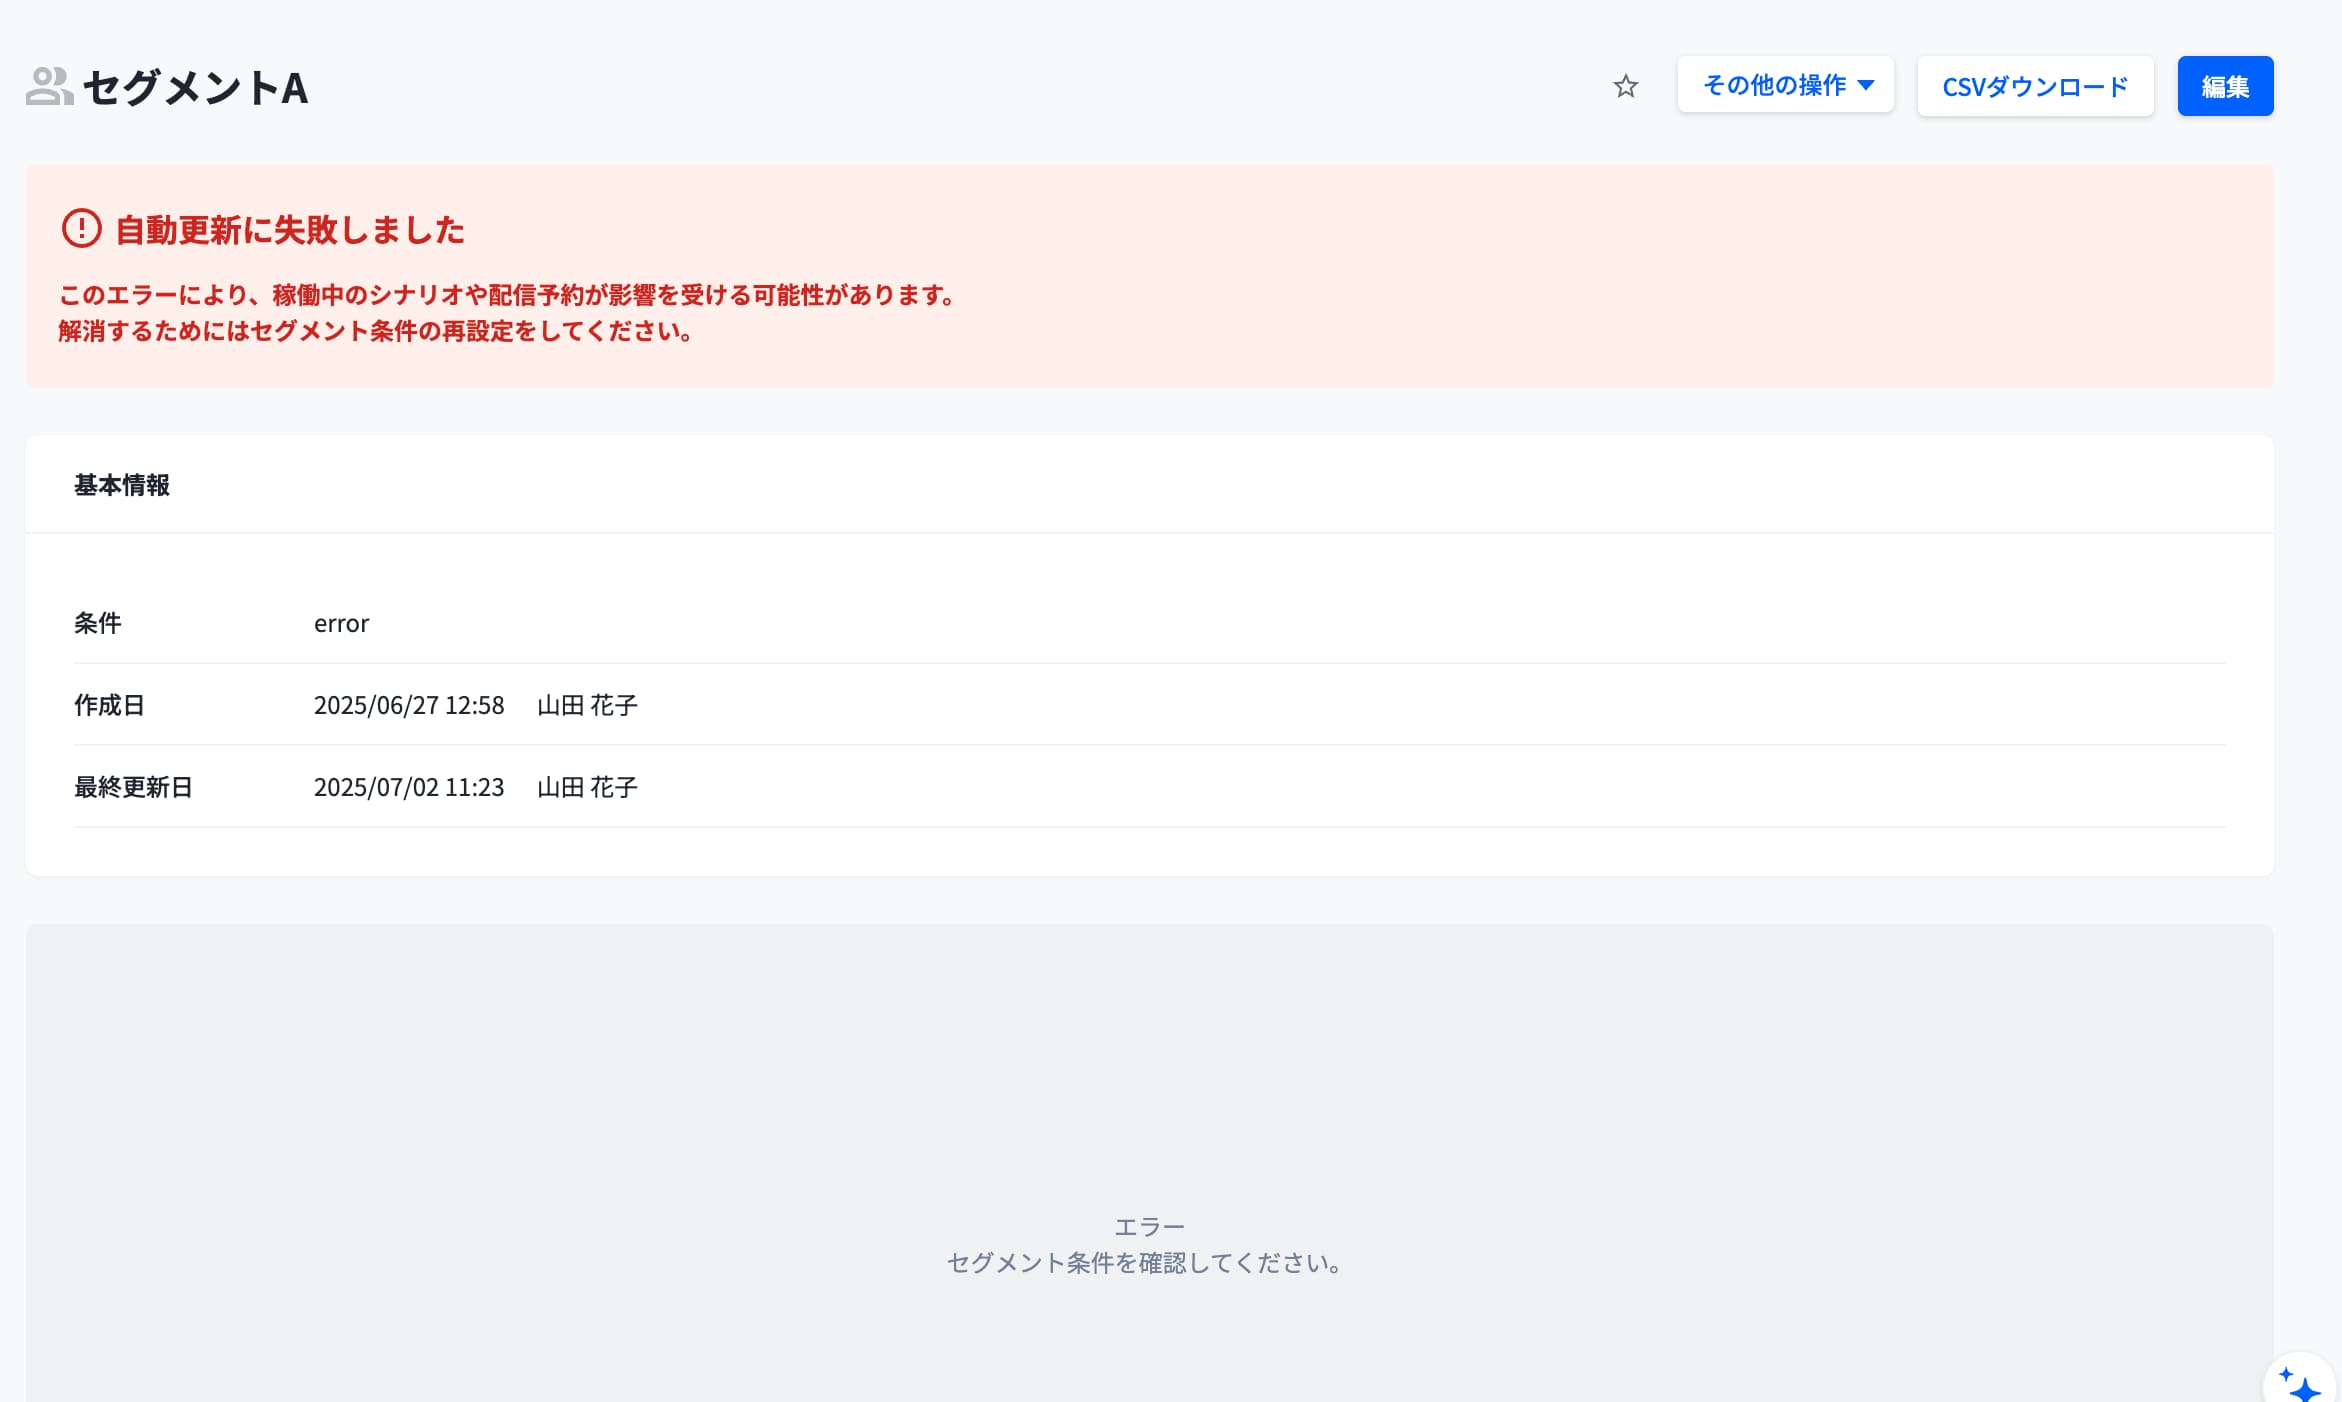Click the favorite star icon

pos(1625,86)
